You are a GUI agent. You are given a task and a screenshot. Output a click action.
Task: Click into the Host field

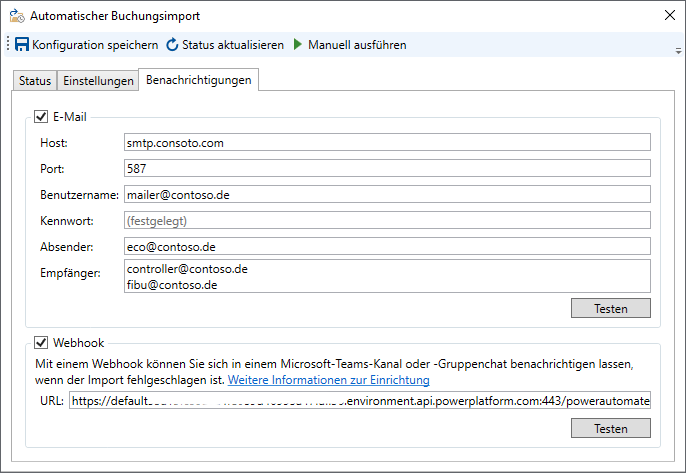click(387, 143)
